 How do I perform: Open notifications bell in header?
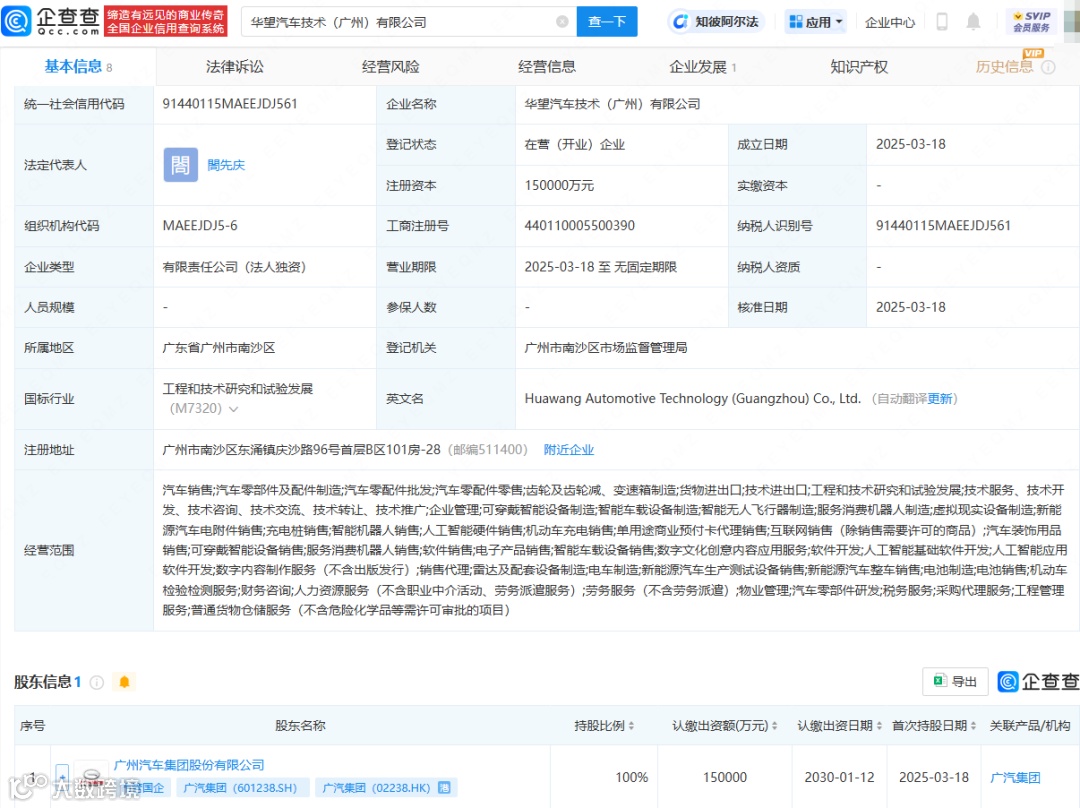(973, 22)
